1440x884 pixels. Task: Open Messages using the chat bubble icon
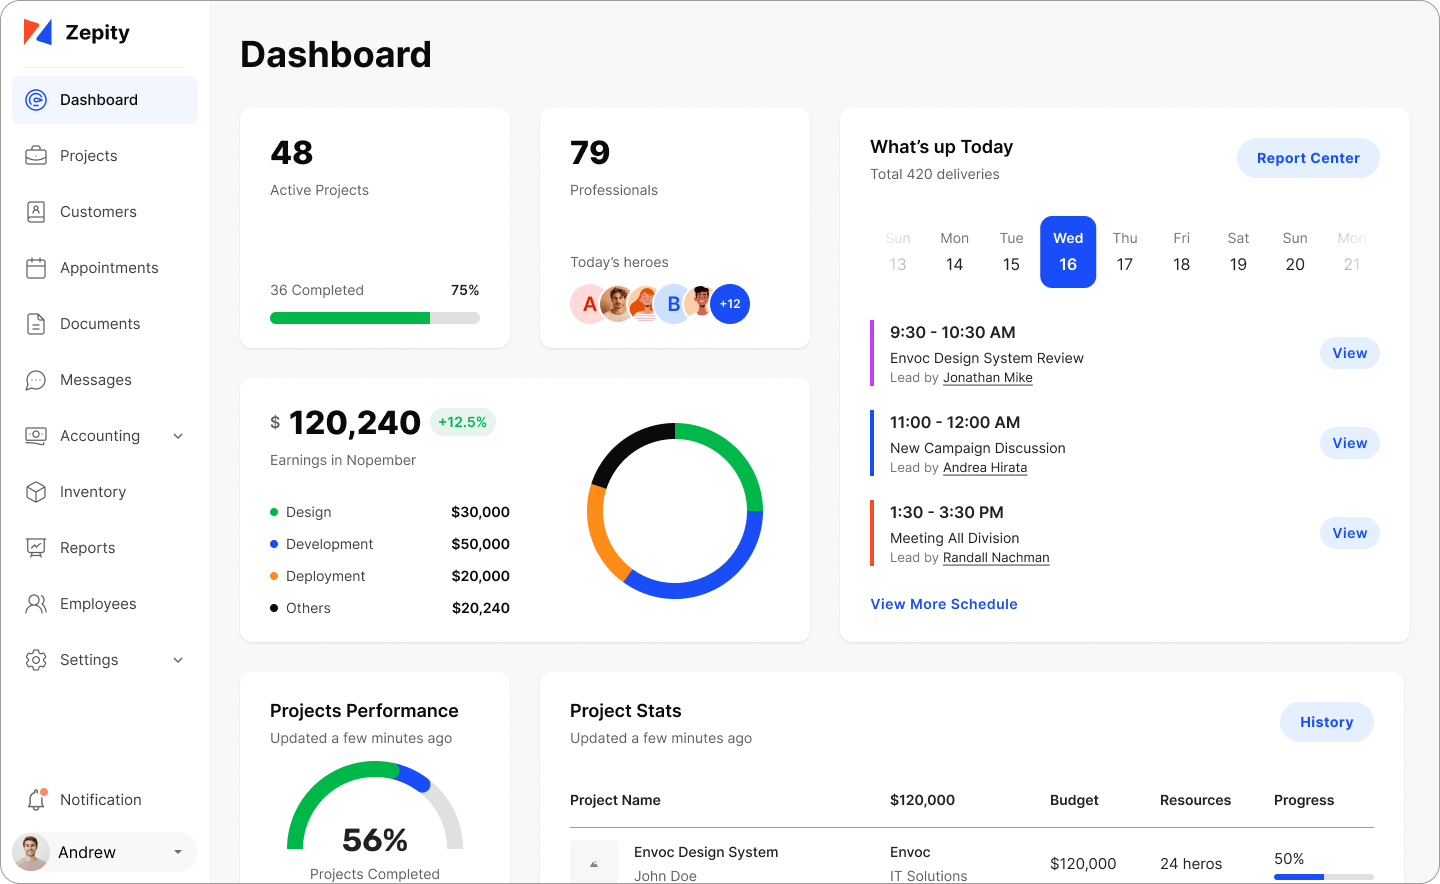36,379
